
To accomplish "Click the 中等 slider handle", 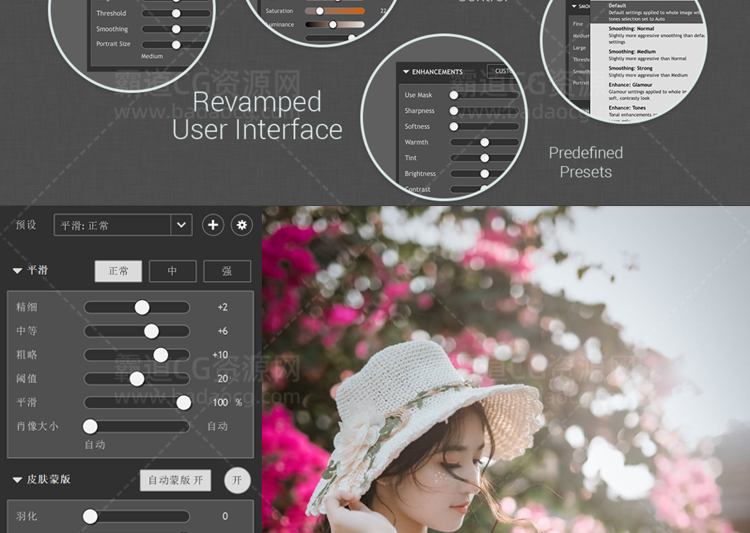I will pyautogui.click(x=152, y=331).
